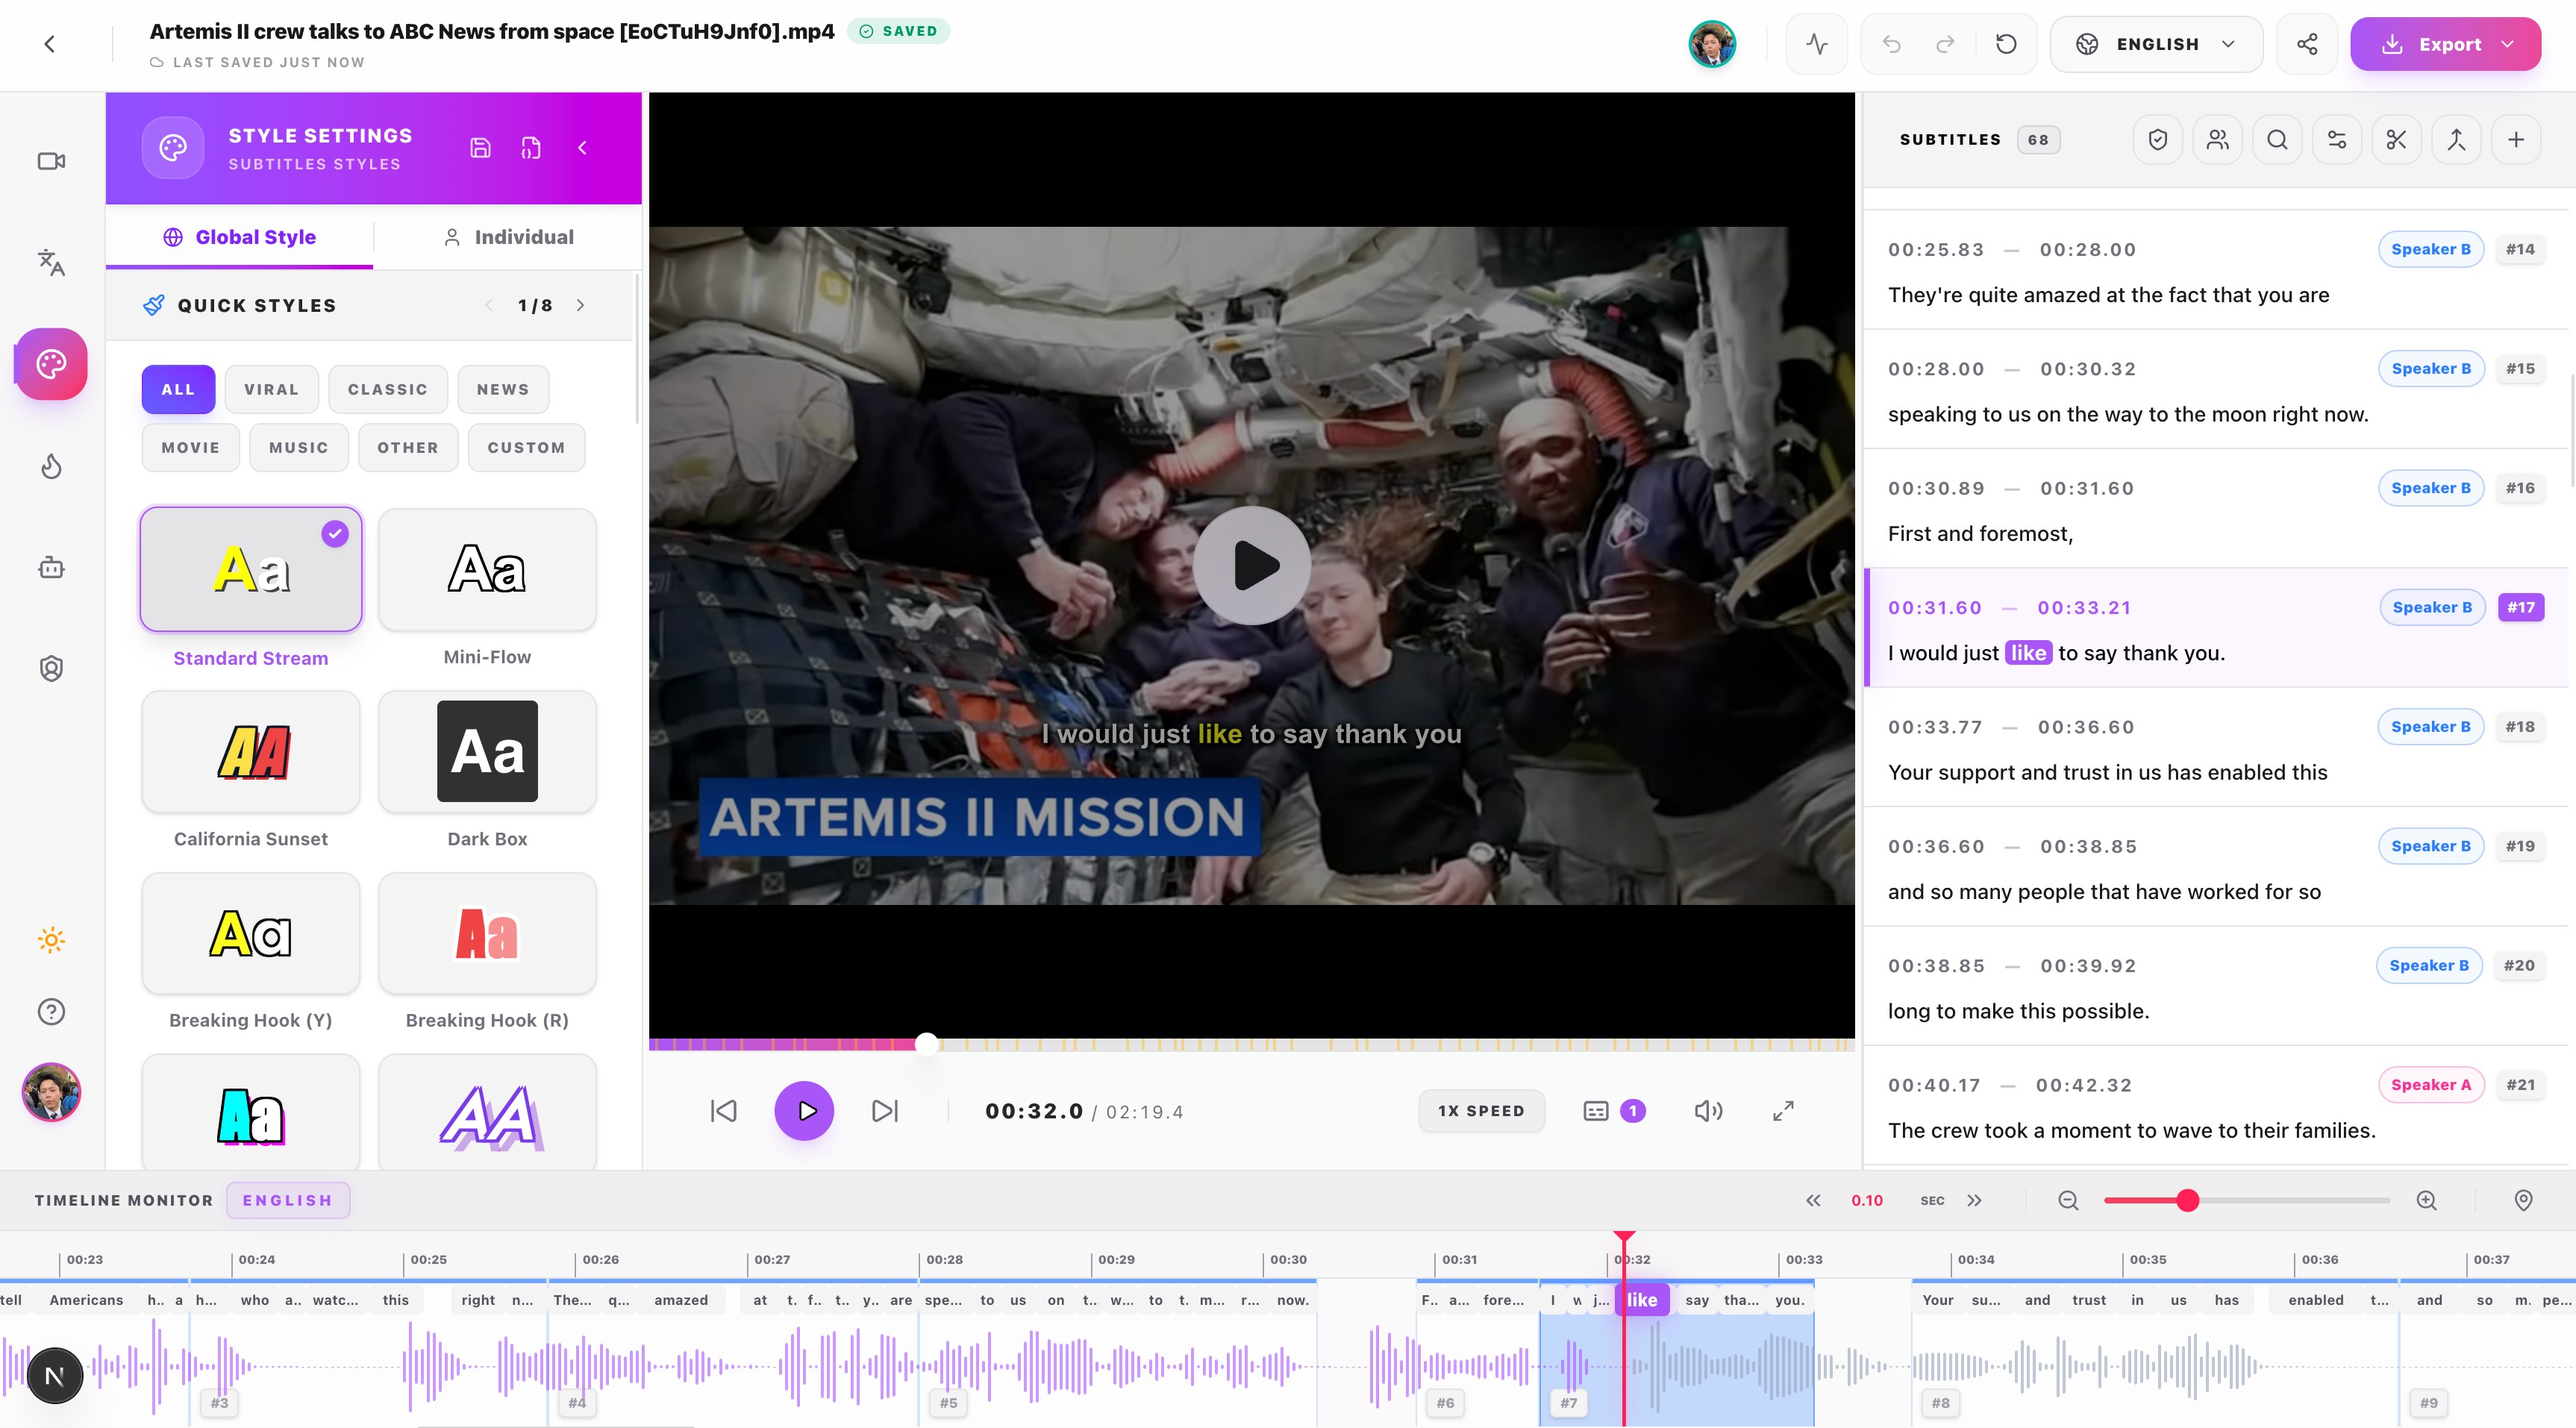Collapse the Style Settings panel
The image size is (2576, 1428).
point(583,148)
